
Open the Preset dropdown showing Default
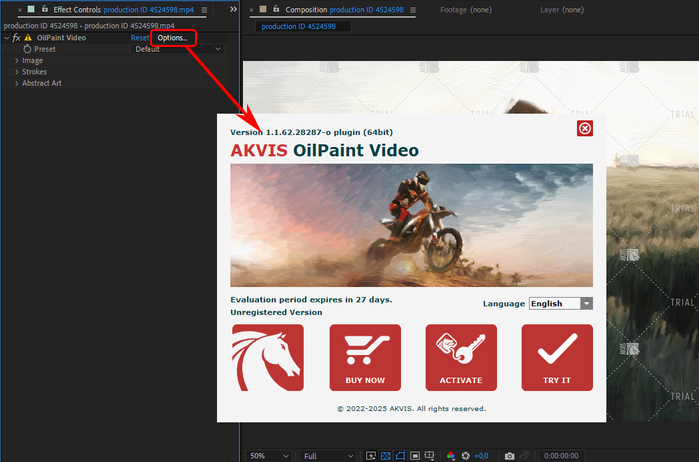[177, 49]
